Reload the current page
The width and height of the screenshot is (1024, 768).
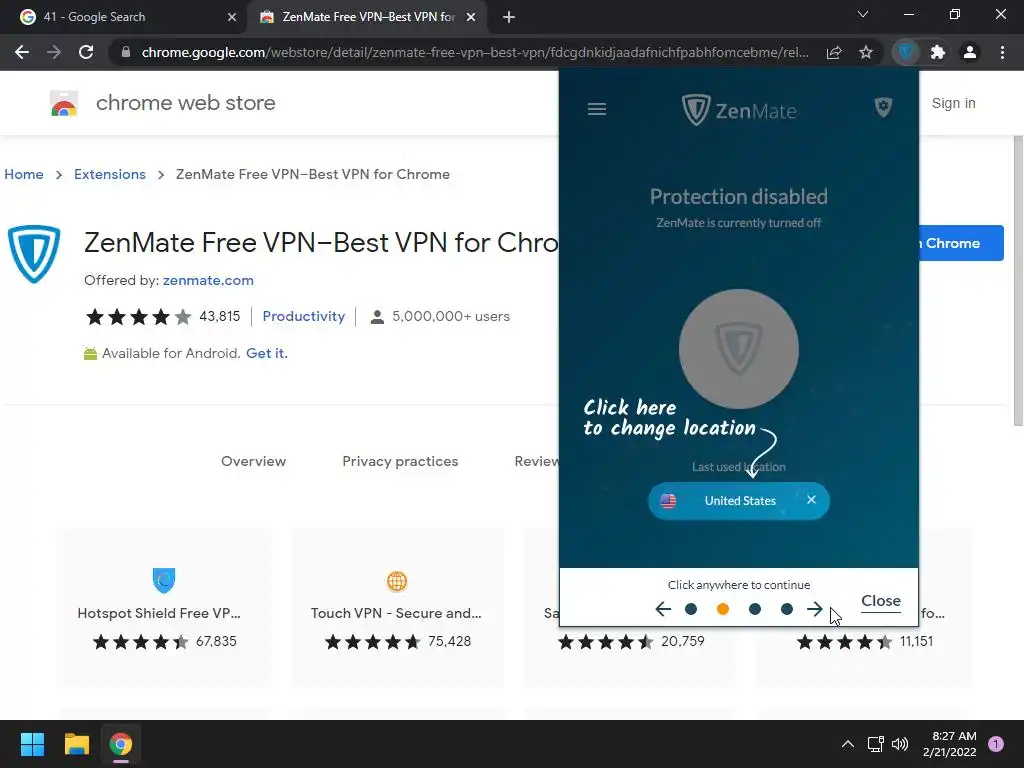coord(86,52)
